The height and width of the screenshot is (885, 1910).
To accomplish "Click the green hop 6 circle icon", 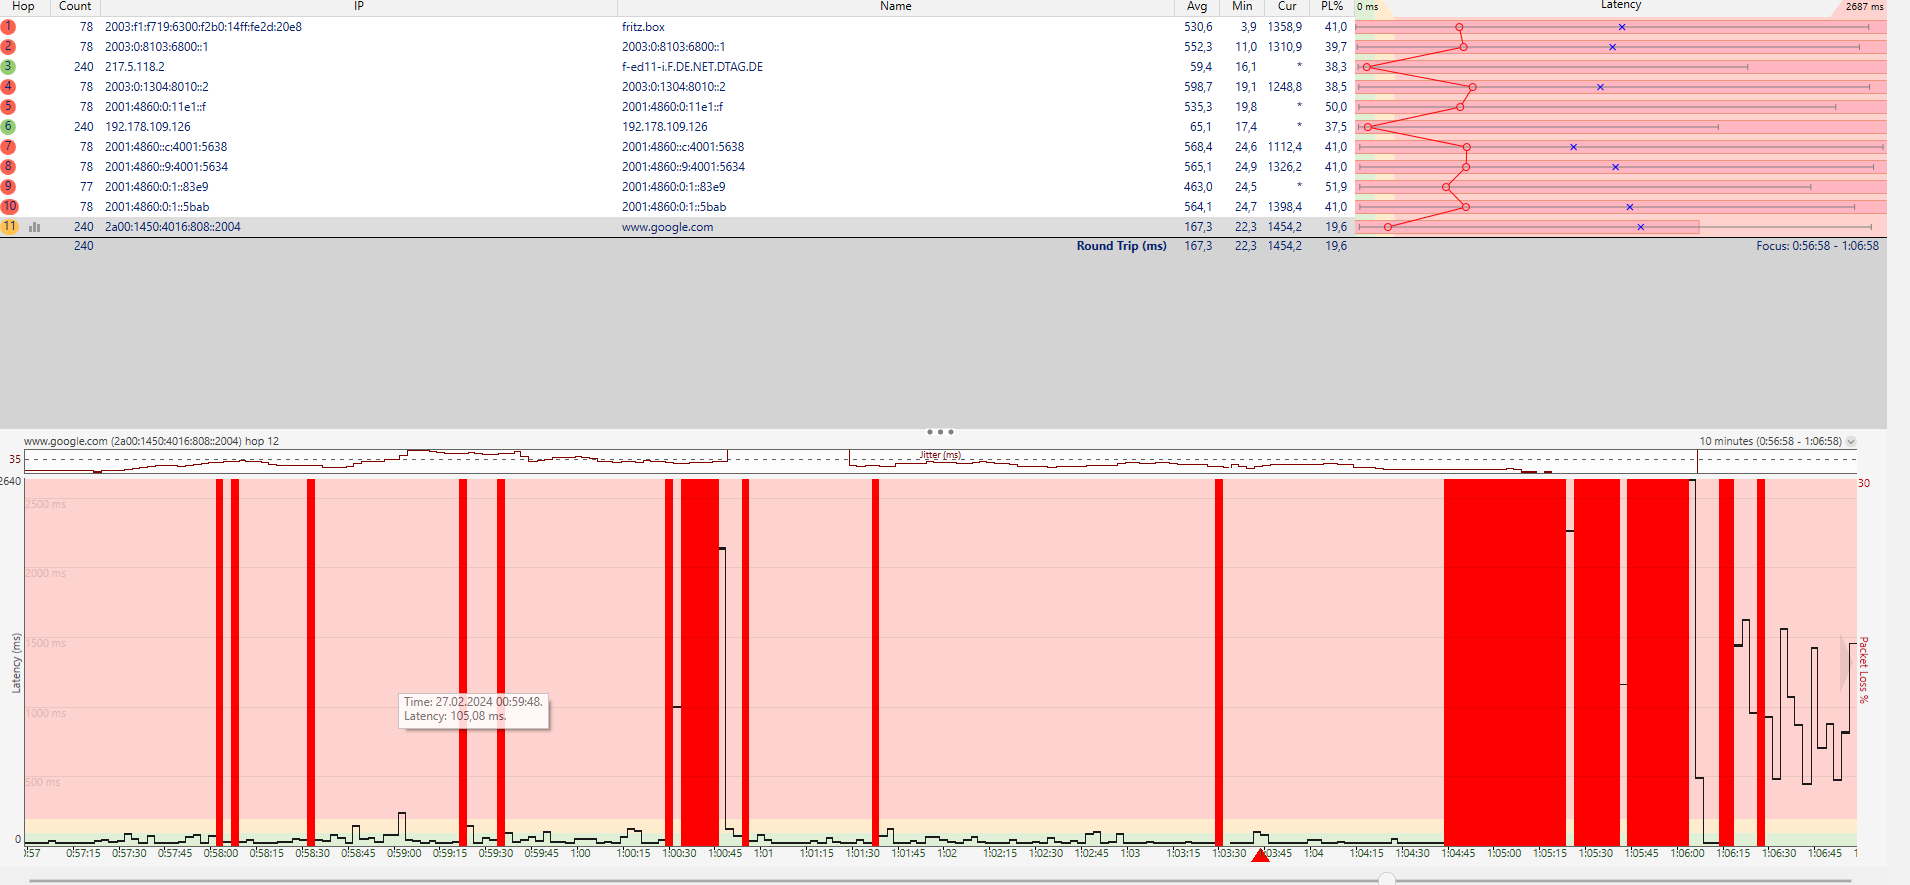I will [8, 127].
